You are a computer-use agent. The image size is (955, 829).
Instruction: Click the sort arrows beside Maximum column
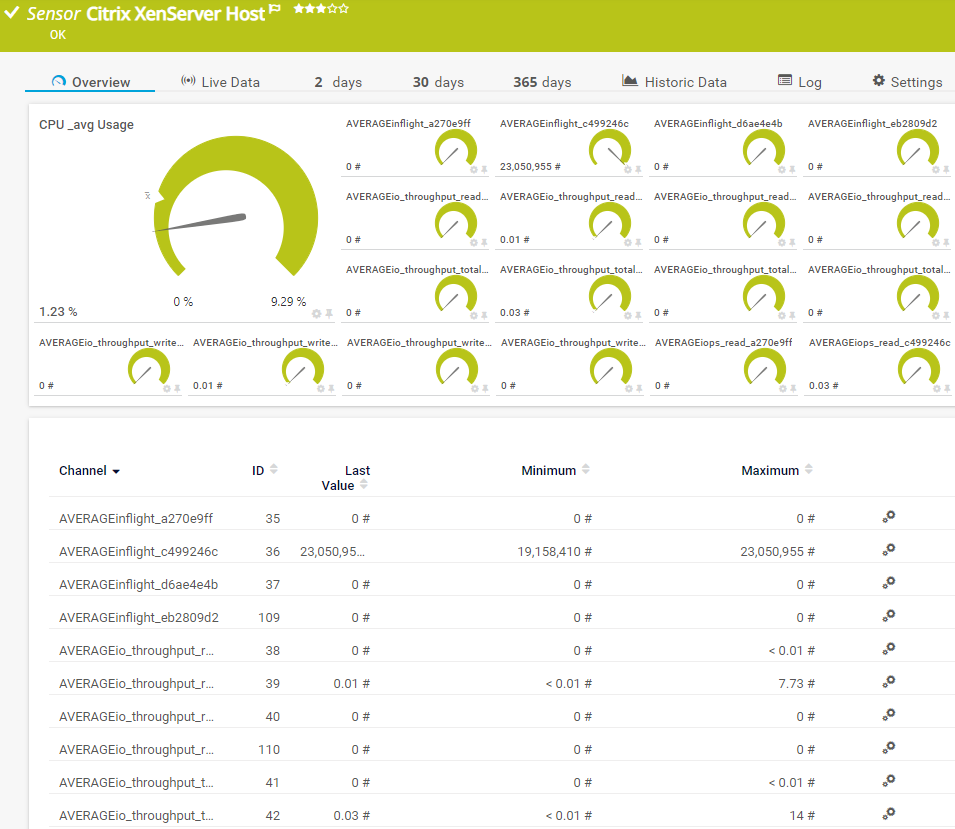click(x=808, y=470)
